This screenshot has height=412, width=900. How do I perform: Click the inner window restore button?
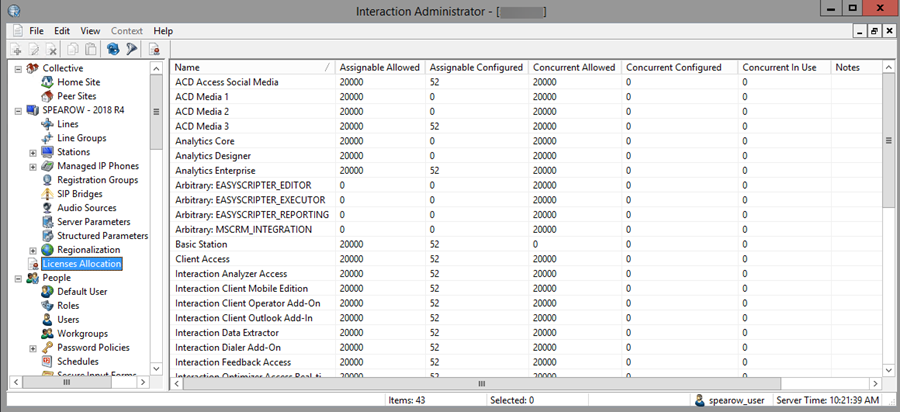tap(874, 31)
